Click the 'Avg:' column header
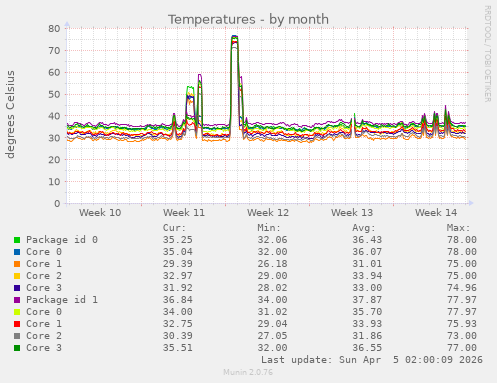The height and width of the screenshot is (383, 497). [x=364, y=228]
